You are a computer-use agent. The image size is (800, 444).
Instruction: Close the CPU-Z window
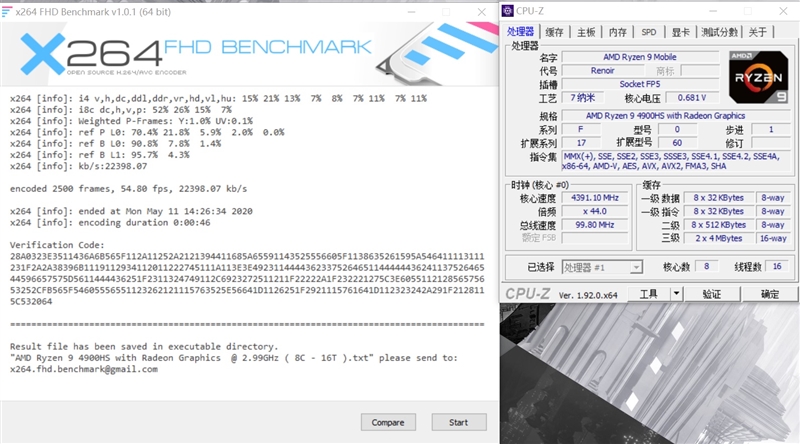click(783, 11)
